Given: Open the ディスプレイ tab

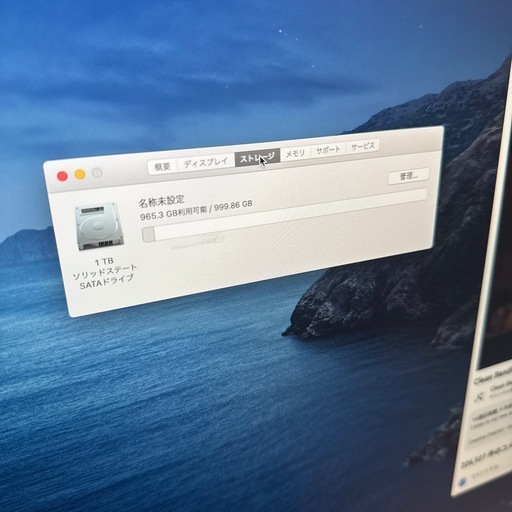Looking at the screenshot, I should tap(206, 162).
